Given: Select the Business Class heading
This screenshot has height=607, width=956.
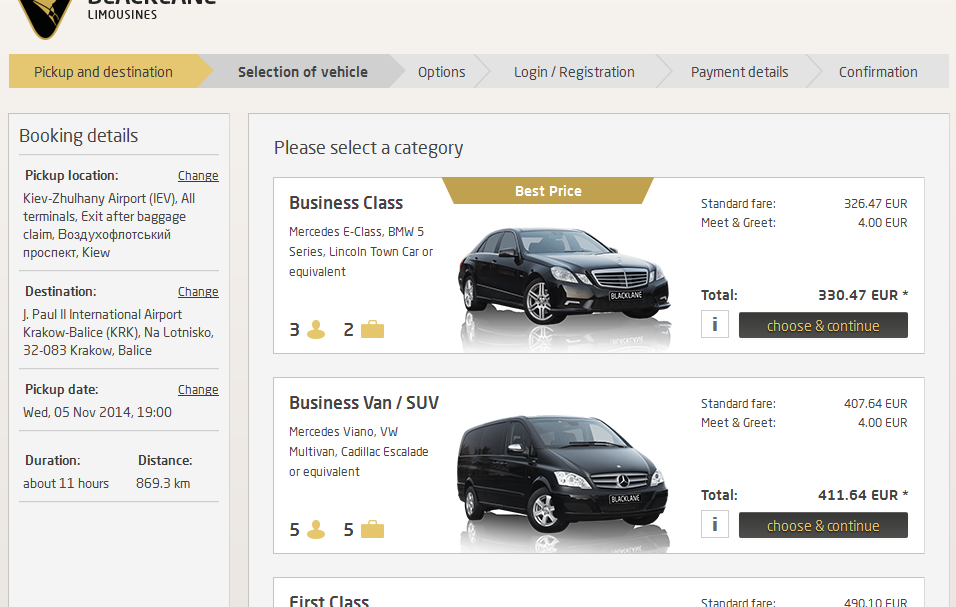Looking at the screenshot, I should (346, 202).
